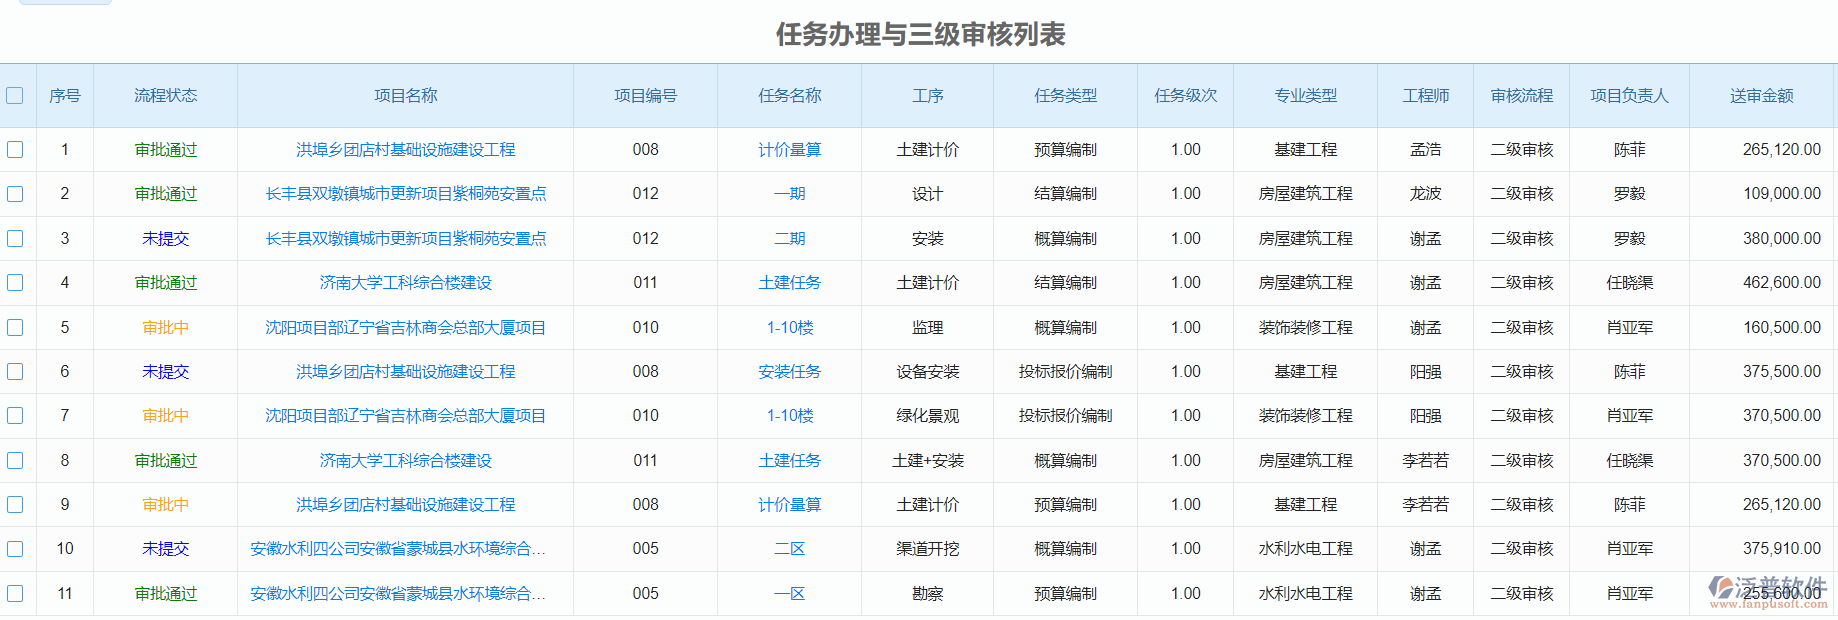Image resolution: width=1838 pixels, height=620 pixels.
Task: Click engineer name 孟浩
Action: (1426, 149)
